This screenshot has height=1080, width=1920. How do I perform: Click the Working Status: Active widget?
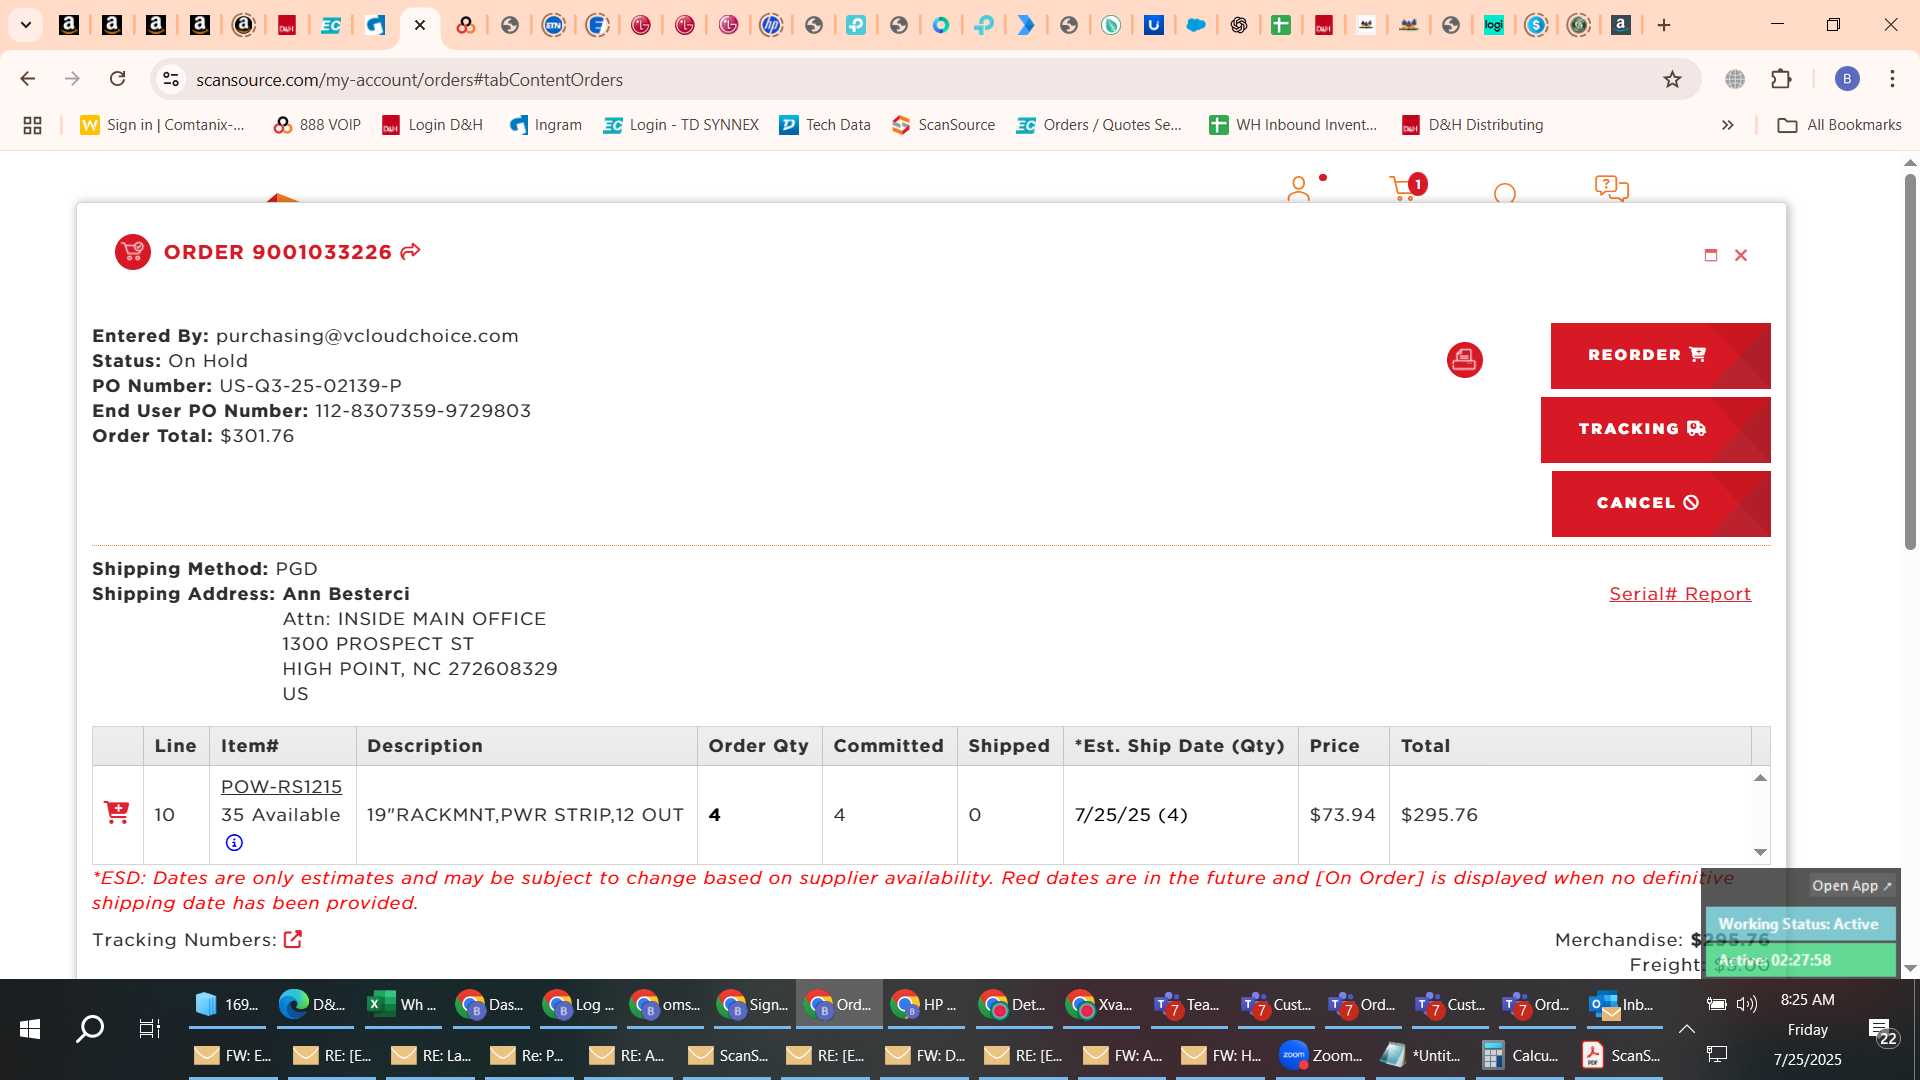point(1798,924)
